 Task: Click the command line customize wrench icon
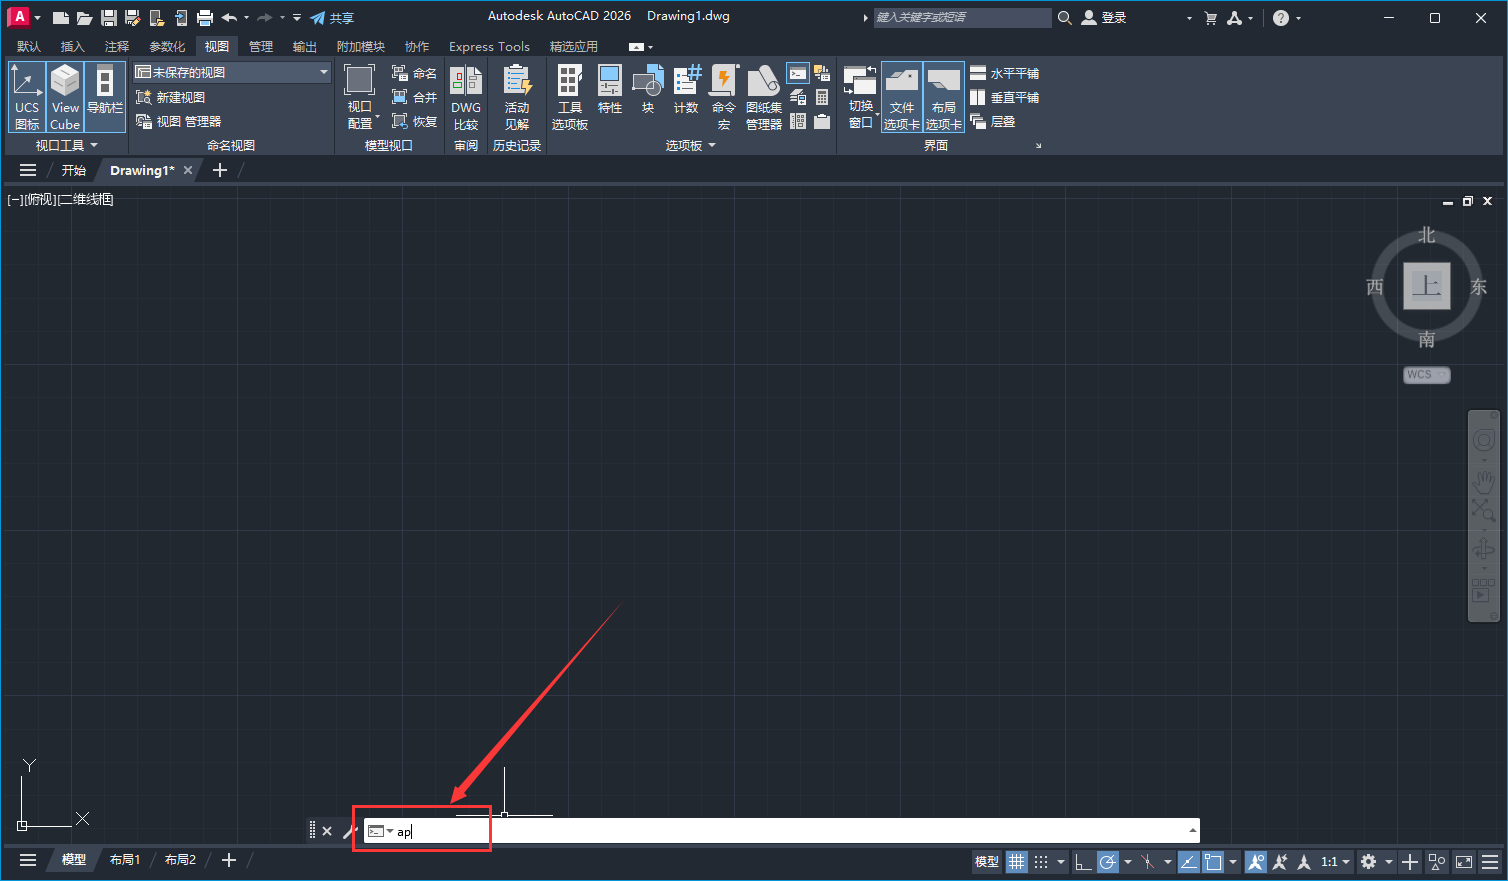point(349,831)
